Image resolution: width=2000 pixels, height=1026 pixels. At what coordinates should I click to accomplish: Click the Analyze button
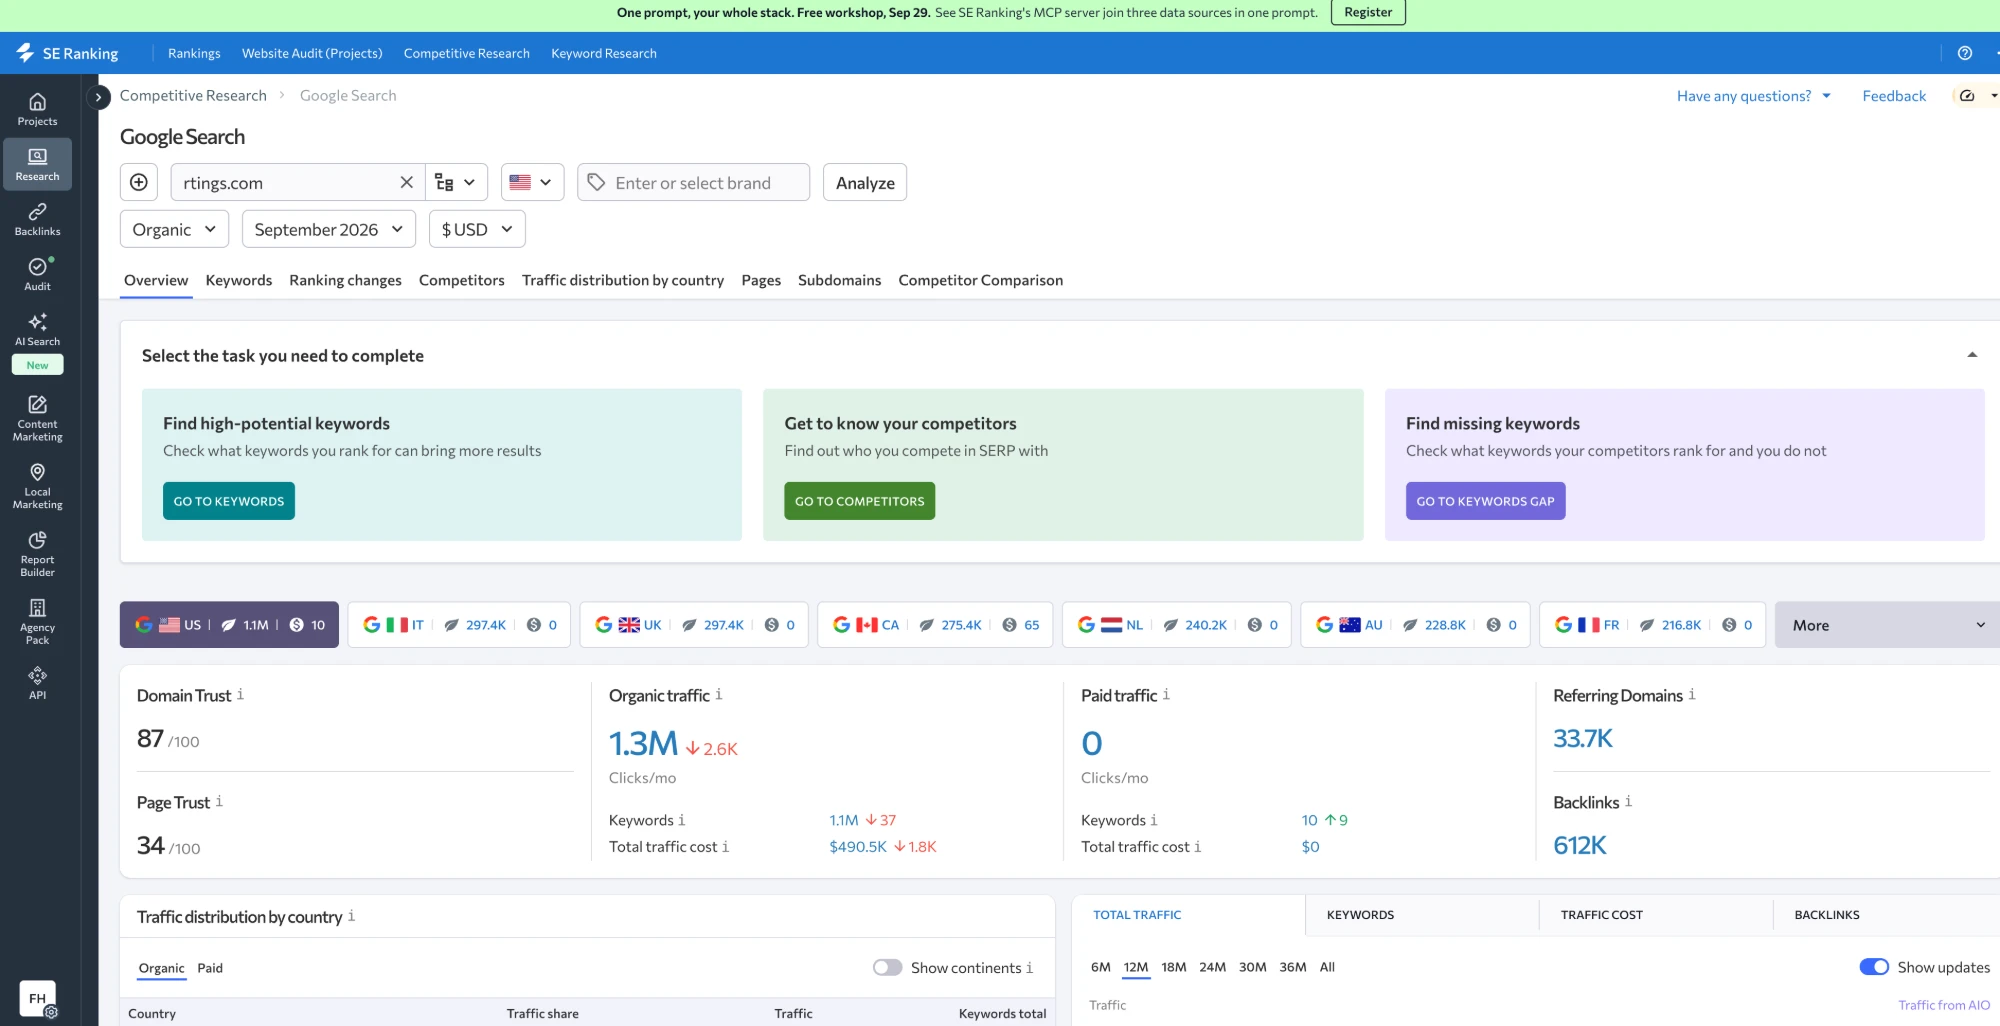[x=865, y=182]
